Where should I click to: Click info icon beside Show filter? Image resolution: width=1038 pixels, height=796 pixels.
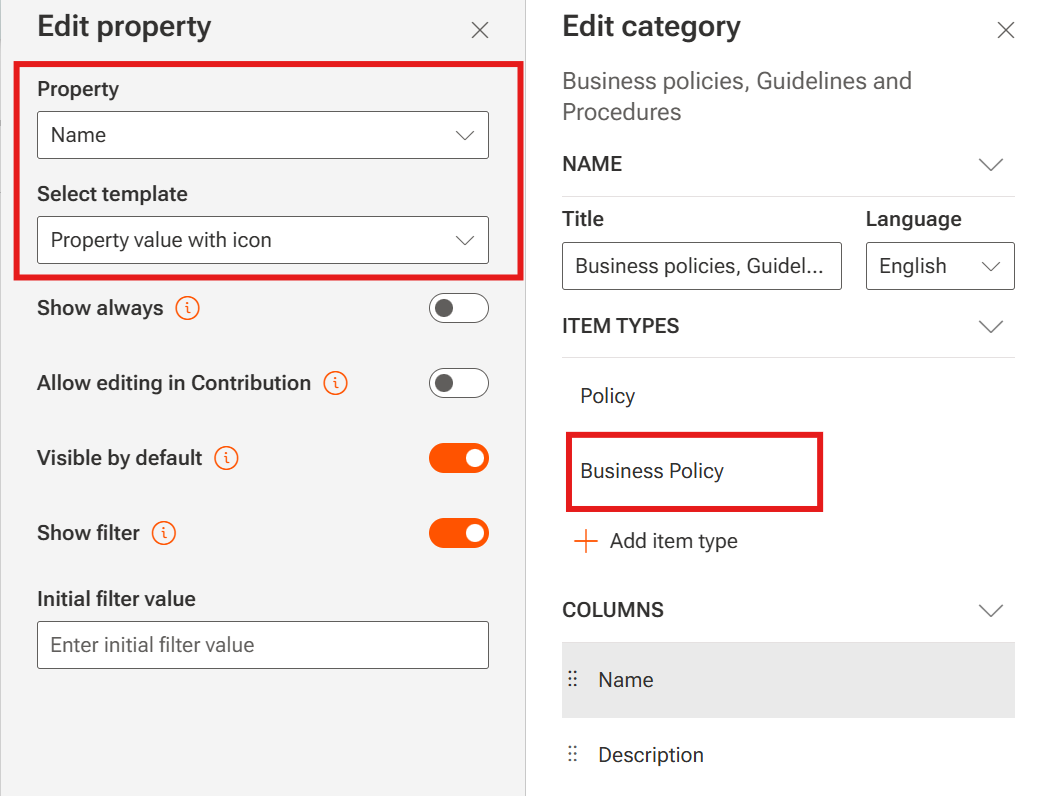tap(164, 533)
